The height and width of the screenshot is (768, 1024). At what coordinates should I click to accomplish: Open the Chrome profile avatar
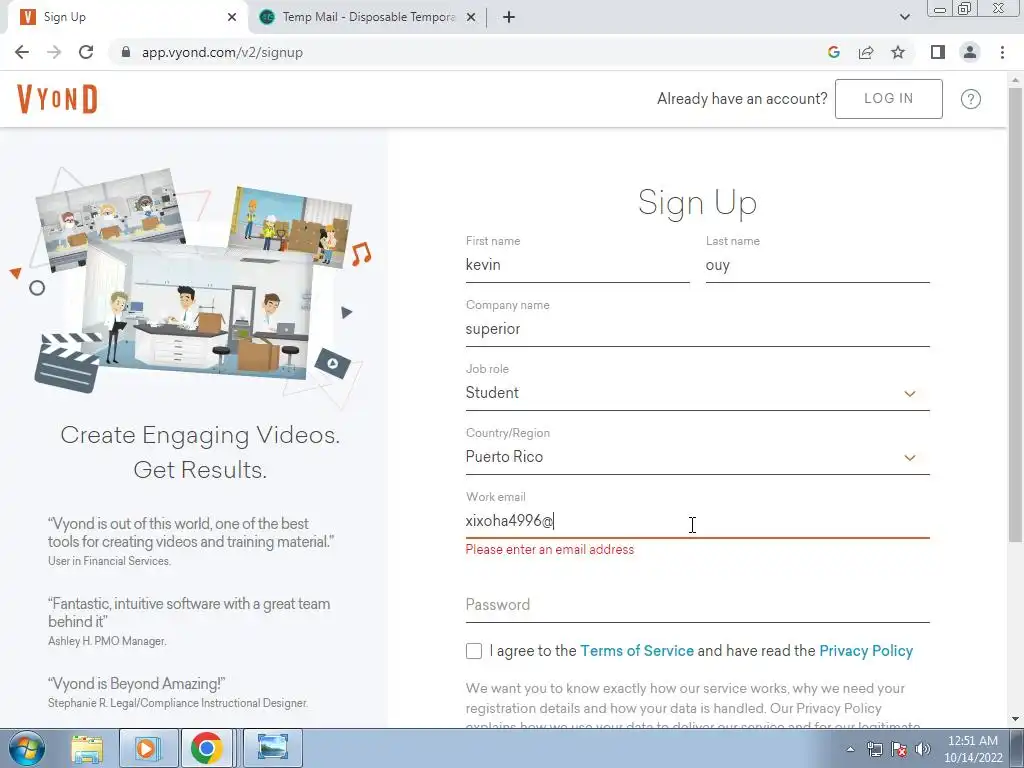point(970,52)
